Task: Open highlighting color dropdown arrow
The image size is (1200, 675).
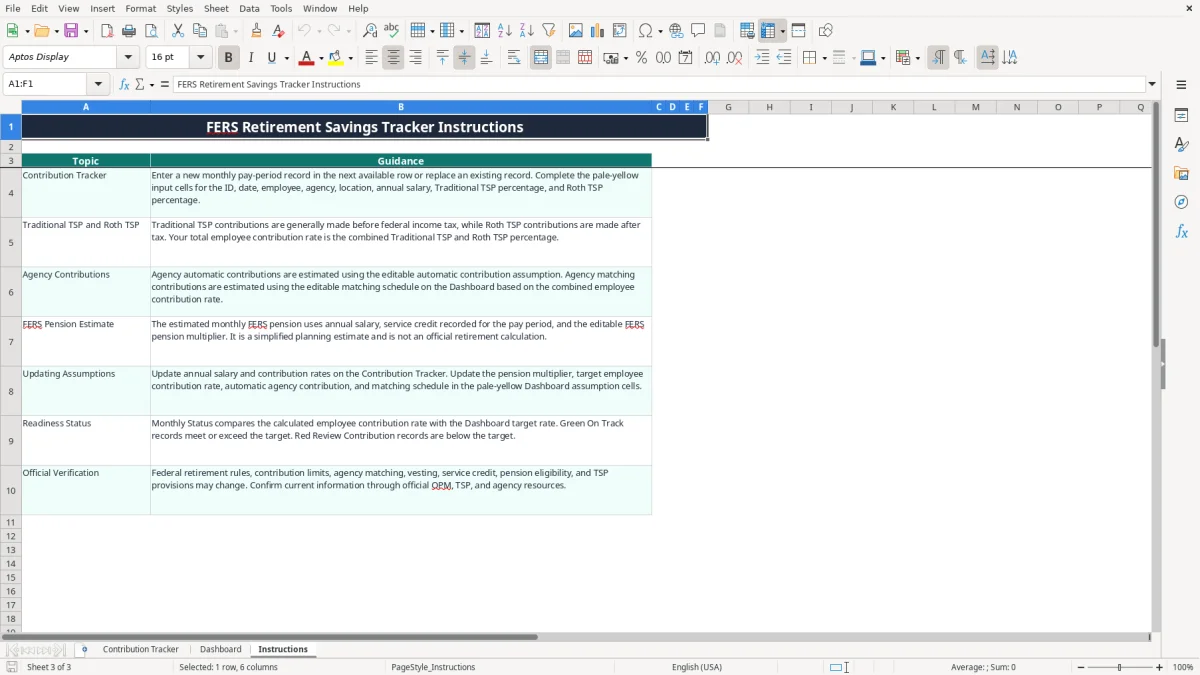Action: 350,58
